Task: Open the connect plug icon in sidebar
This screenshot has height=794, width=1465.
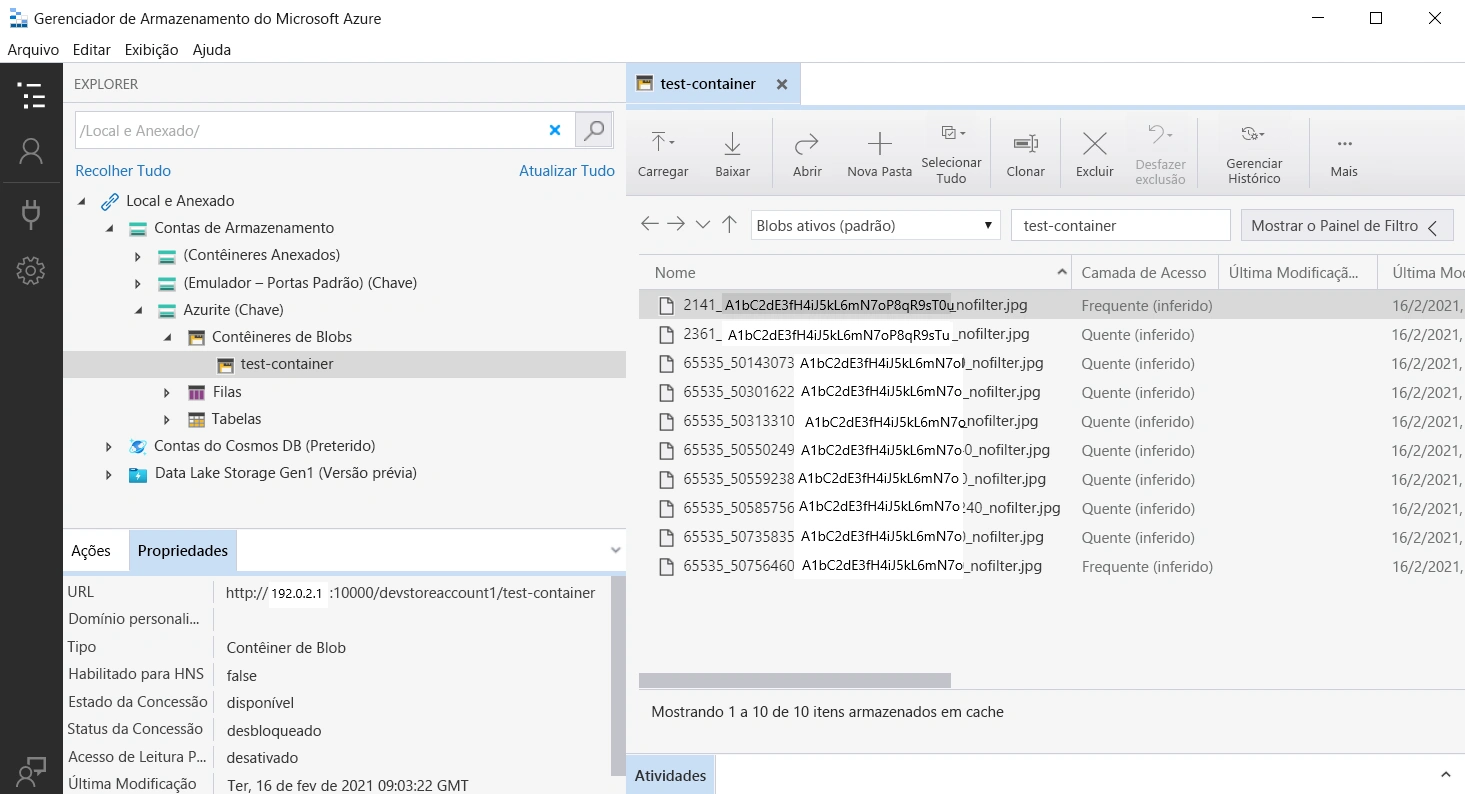Action: tap(31, 213)
